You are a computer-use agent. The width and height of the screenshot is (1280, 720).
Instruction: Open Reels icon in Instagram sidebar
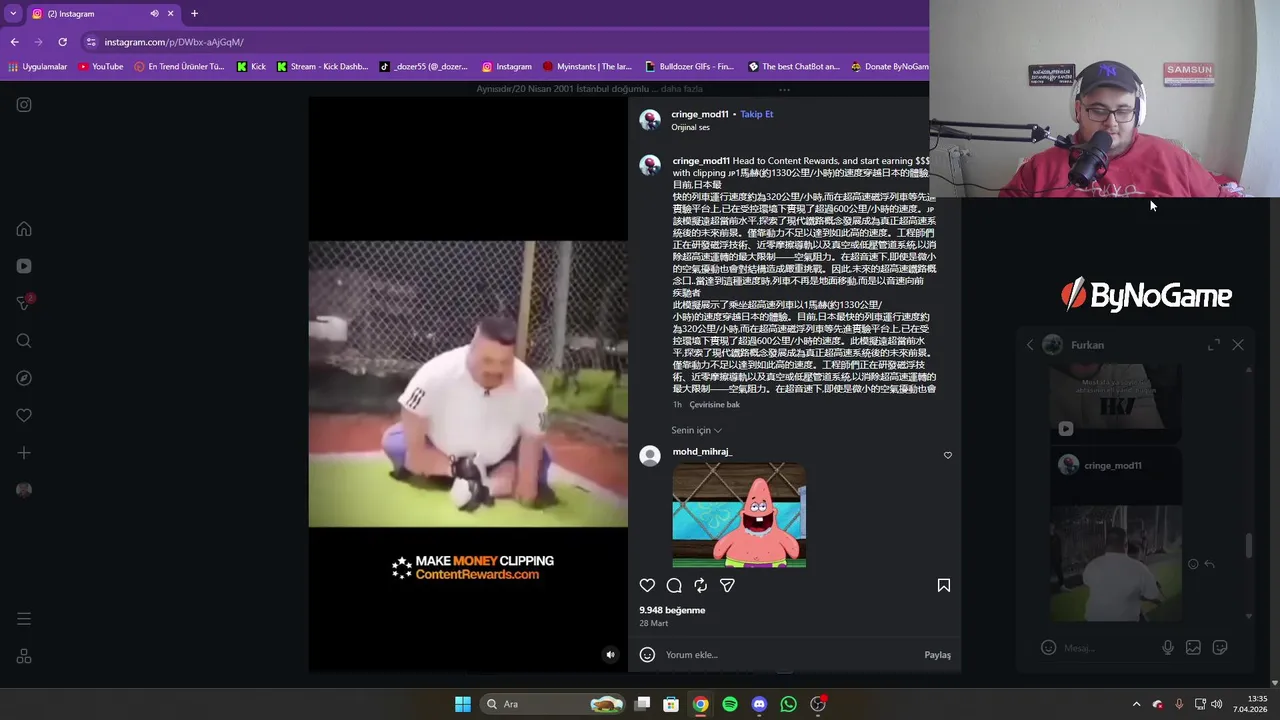24,266
